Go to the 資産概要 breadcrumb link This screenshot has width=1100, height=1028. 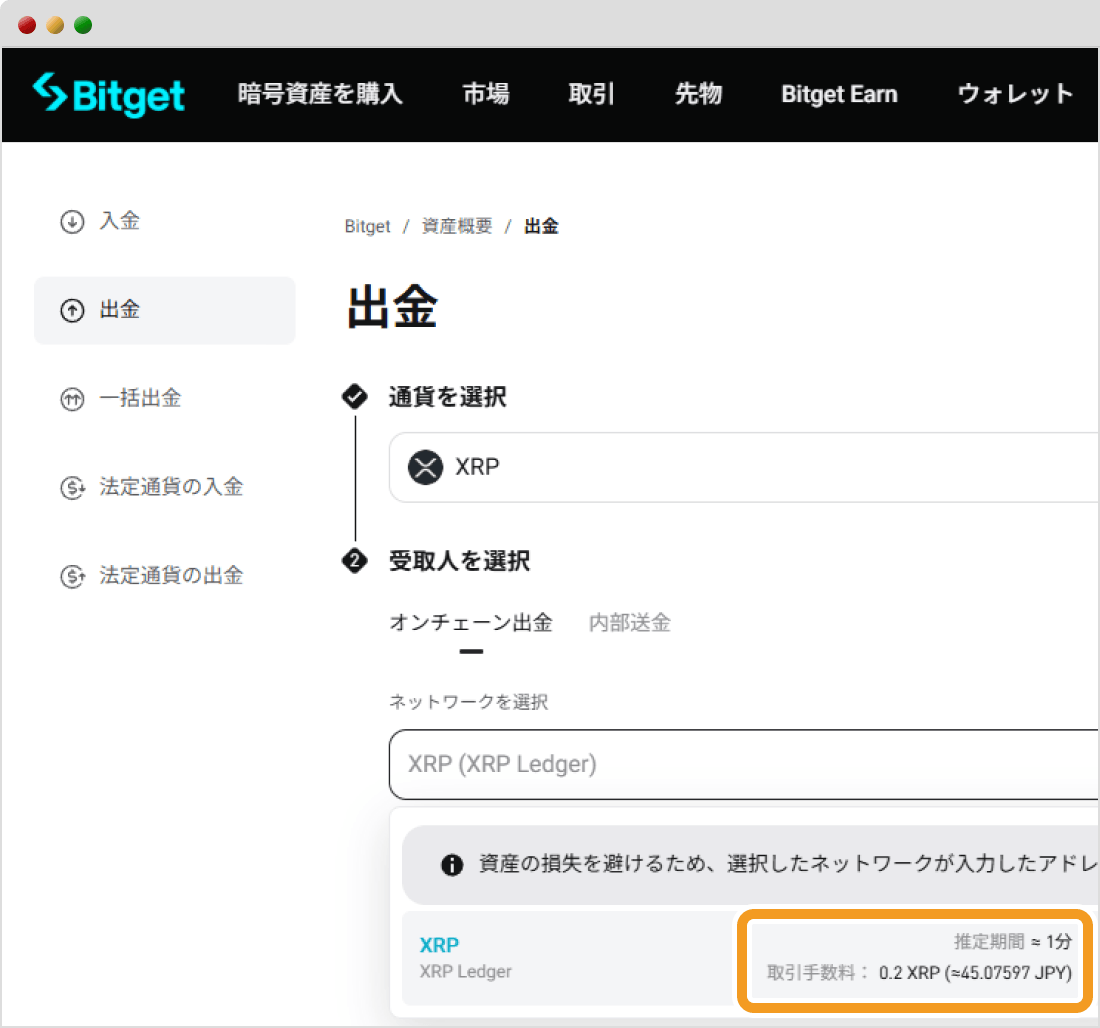tap(457, 226)
